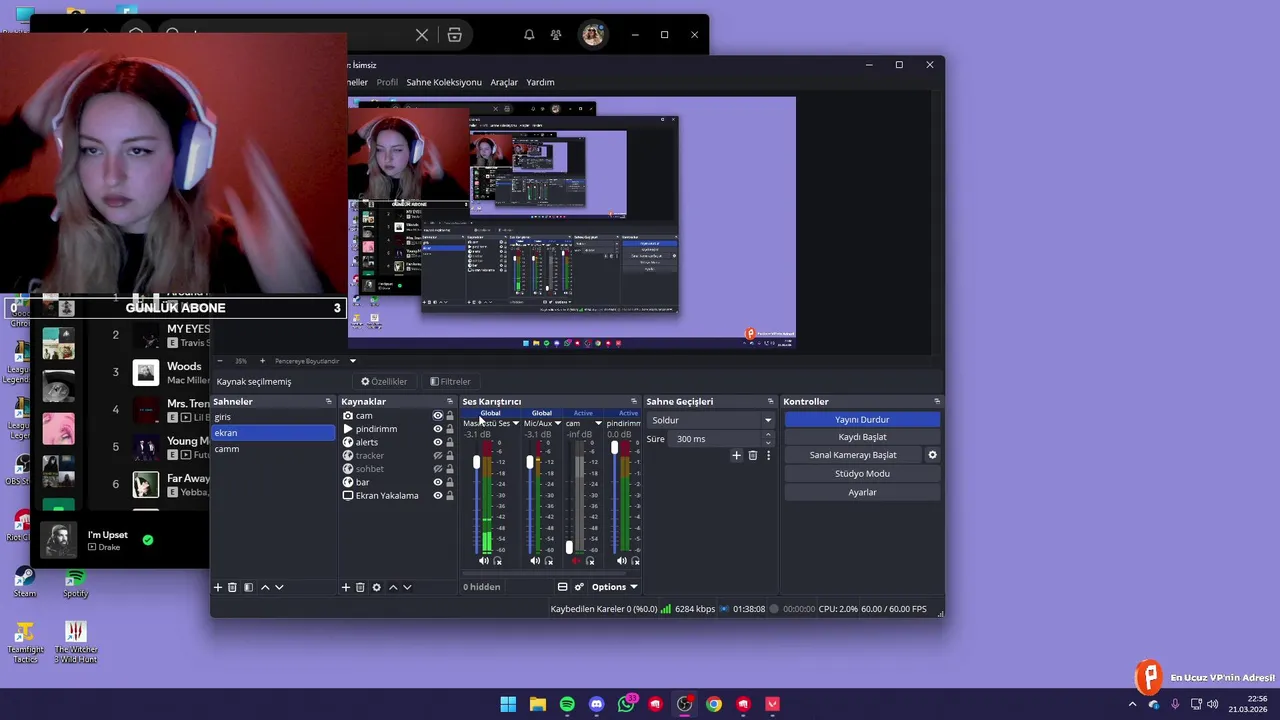Move the source down in Kaynaklar toolbar
This screenshot has height=720, width=1280.
pos(407,587)
